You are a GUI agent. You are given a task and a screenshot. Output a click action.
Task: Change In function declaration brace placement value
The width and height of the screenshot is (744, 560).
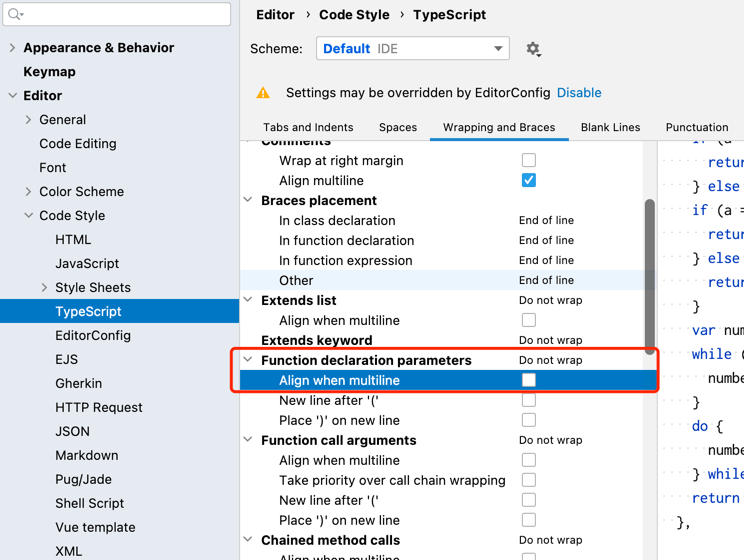[546, 240]
